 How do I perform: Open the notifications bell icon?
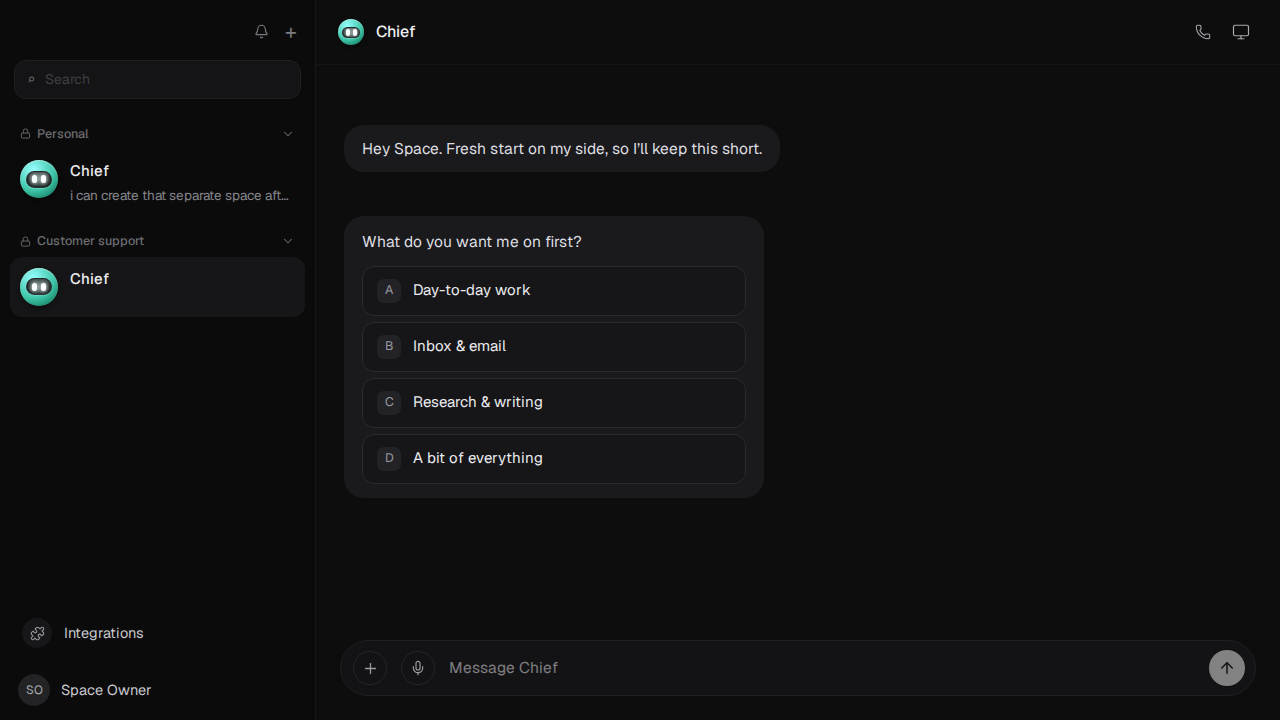point(261,32)
